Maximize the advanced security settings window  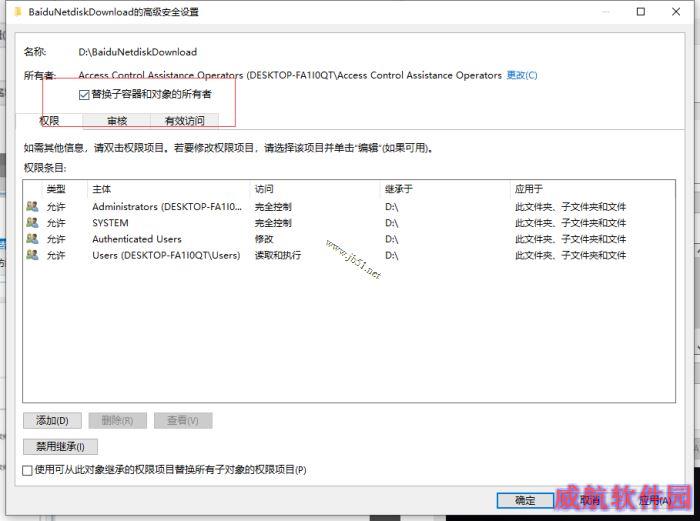click(641, 12)
